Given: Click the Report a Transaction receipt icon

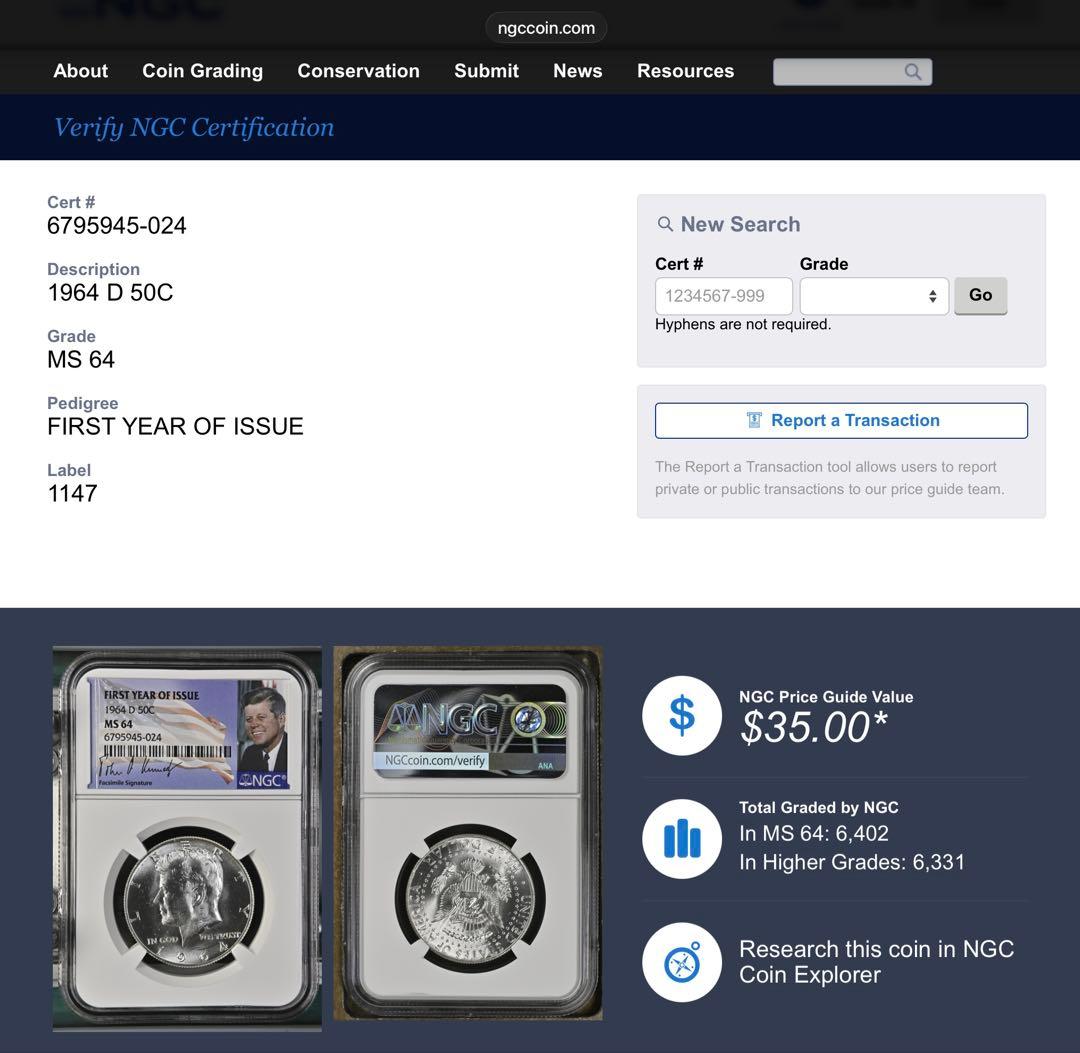Looking at the screenshot, I should 754,420.
